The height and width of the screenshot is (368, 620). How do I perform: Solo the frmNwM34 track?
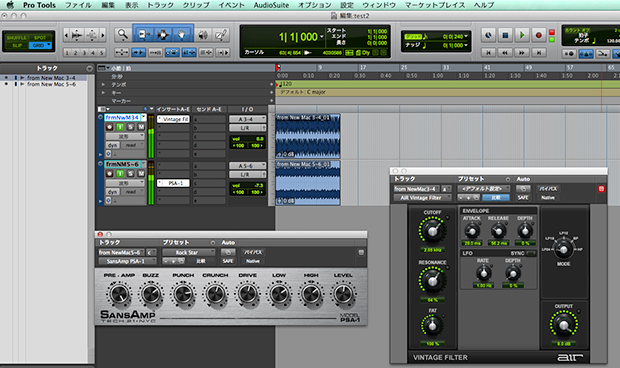(x=130, y=127)
